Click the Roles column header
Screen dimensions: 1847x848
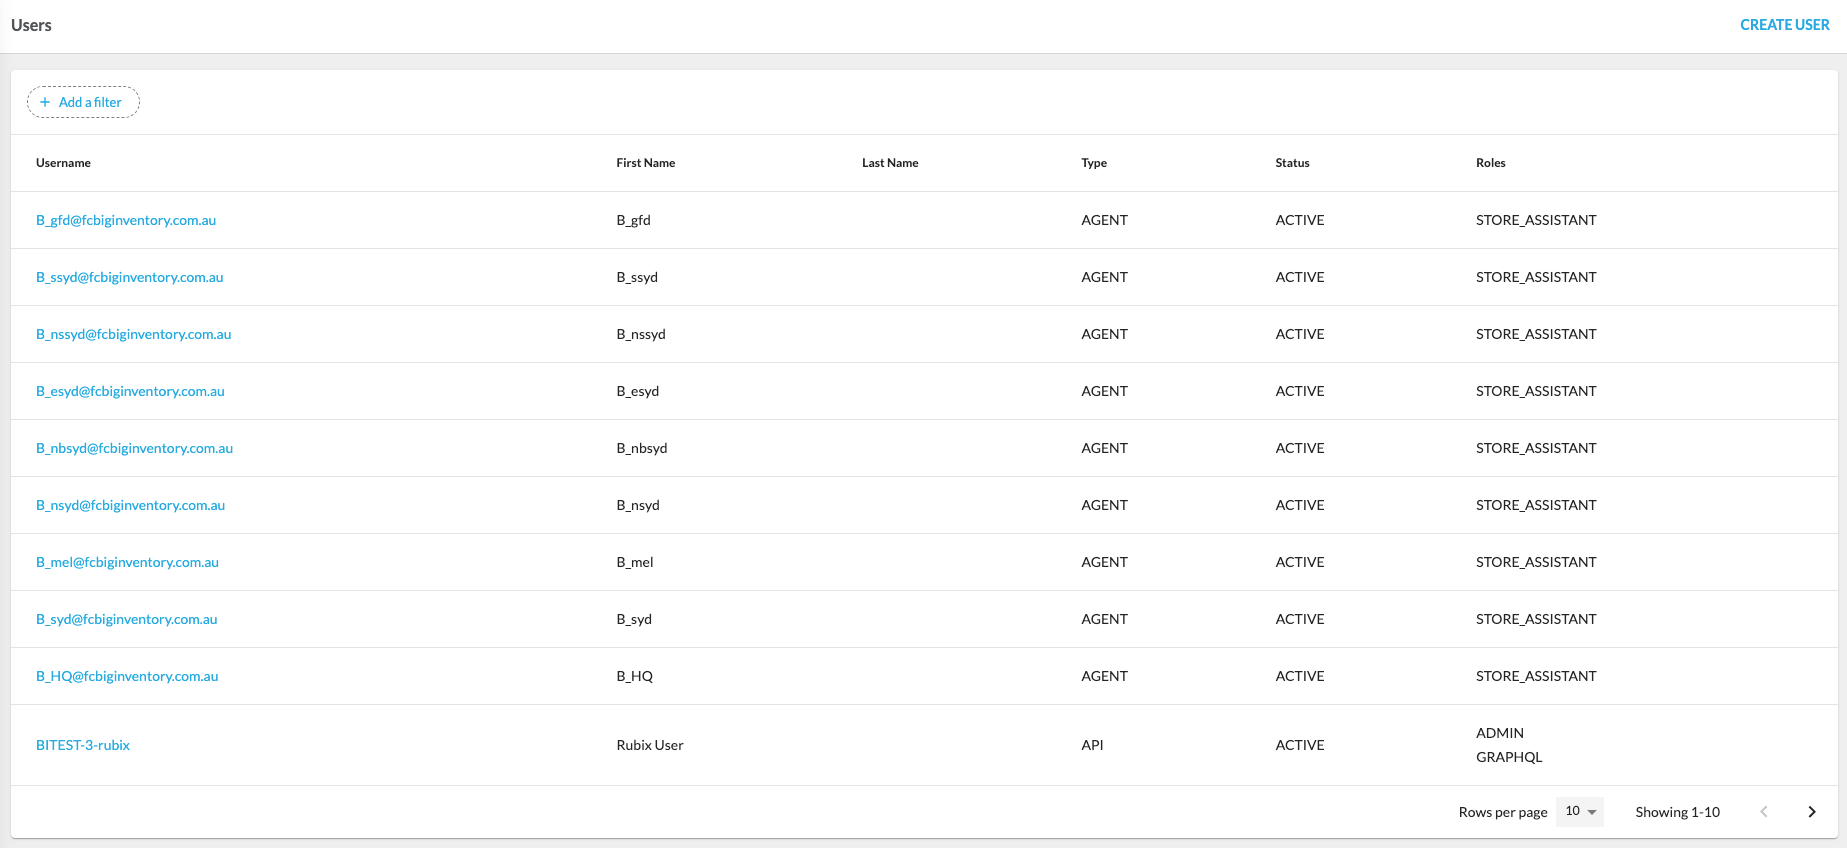point(1490,163)
